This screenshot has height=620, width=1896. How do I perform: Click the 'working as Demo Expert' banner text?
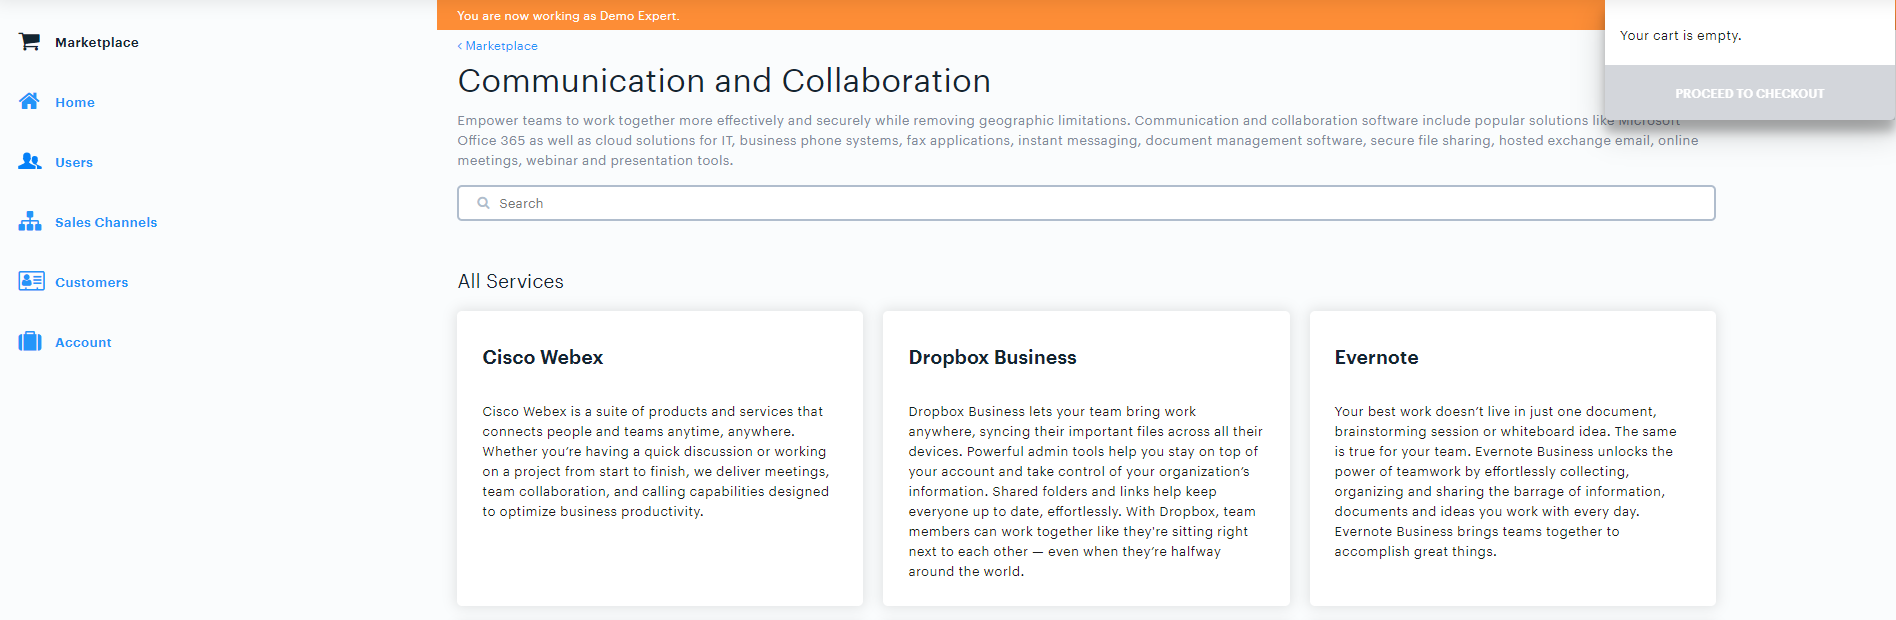click(x=568, y=16)
